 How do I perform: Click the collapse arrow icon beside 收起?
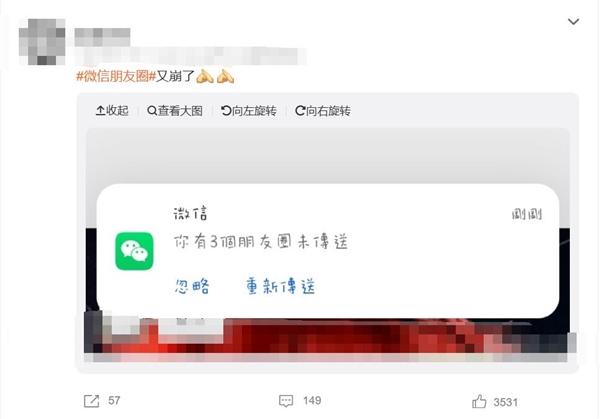[100, 111]
